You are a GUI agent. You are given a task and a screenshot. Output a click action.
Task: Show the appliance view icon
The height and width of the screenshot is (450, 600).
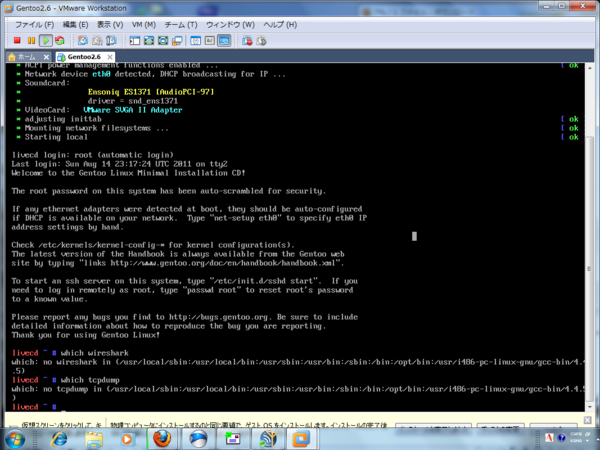(210, 41)
